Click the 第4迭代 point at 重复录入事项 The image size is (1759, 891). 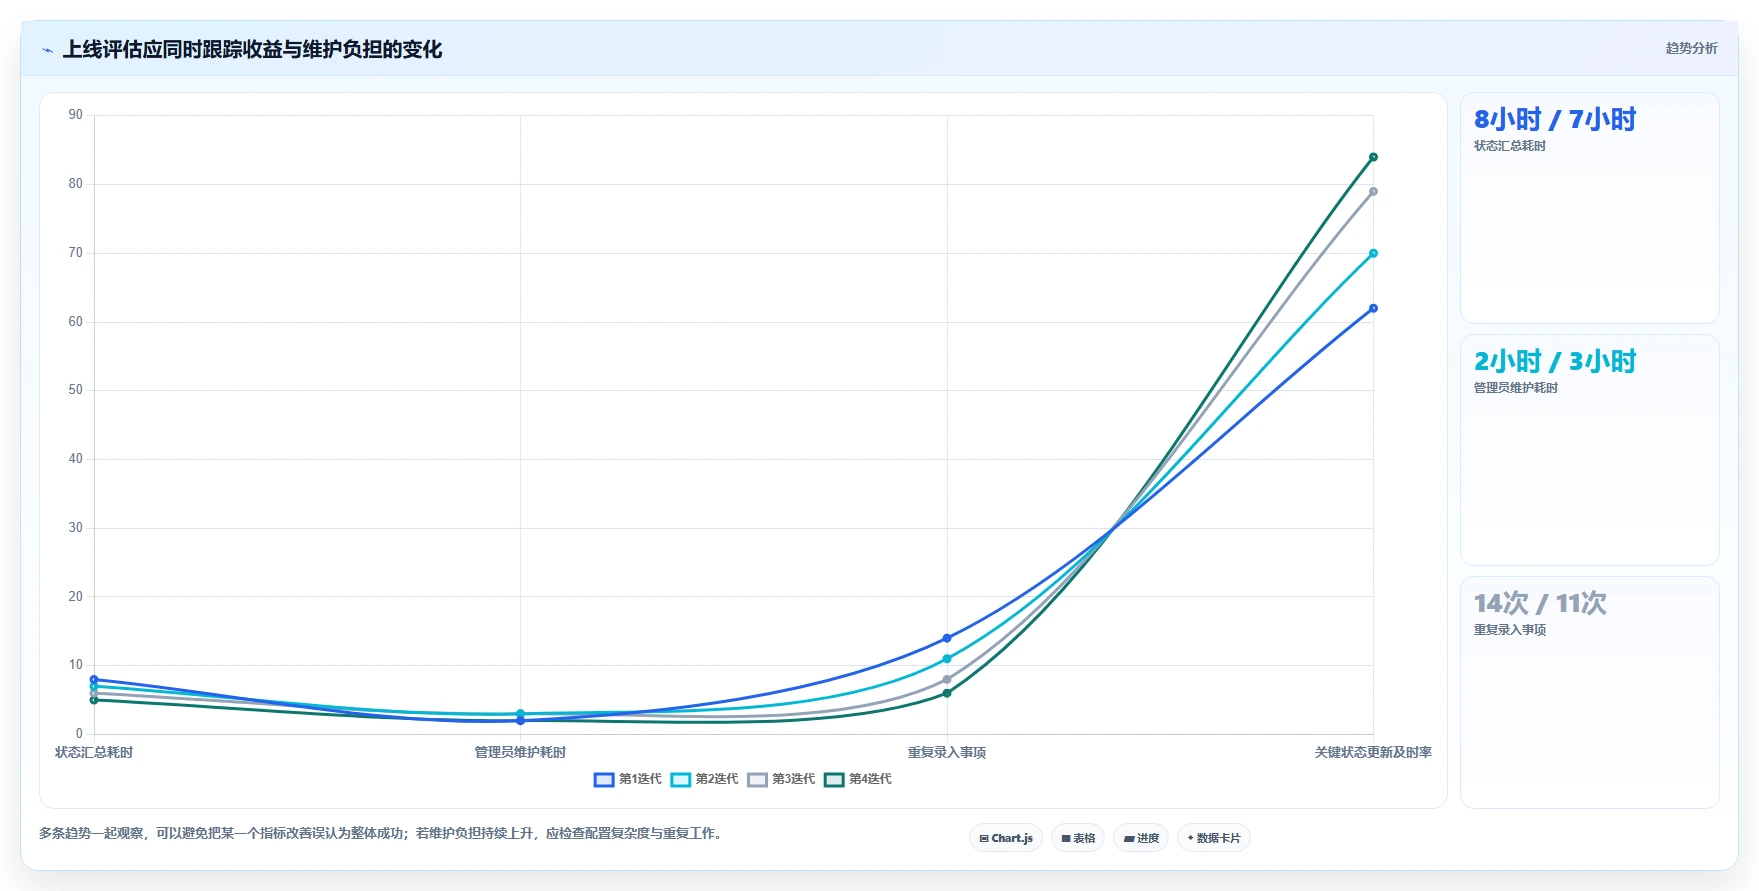click(x=947, y=693)
